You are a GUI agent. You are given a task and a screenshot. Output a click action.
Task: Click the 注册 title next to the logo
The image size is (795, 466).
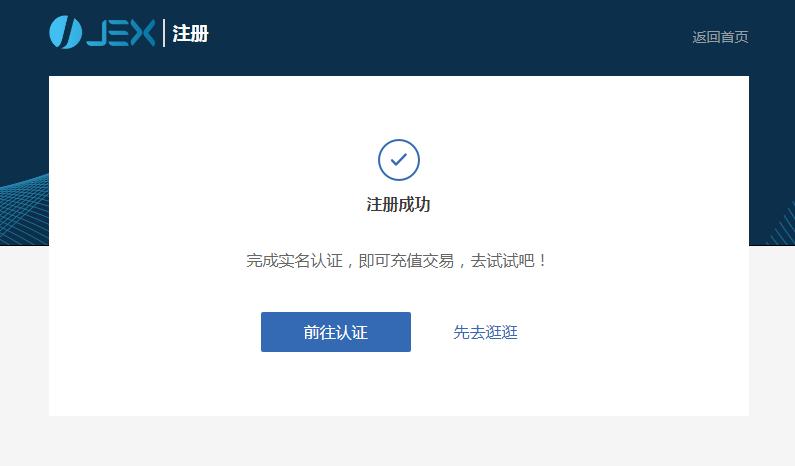tap(191, 33)
